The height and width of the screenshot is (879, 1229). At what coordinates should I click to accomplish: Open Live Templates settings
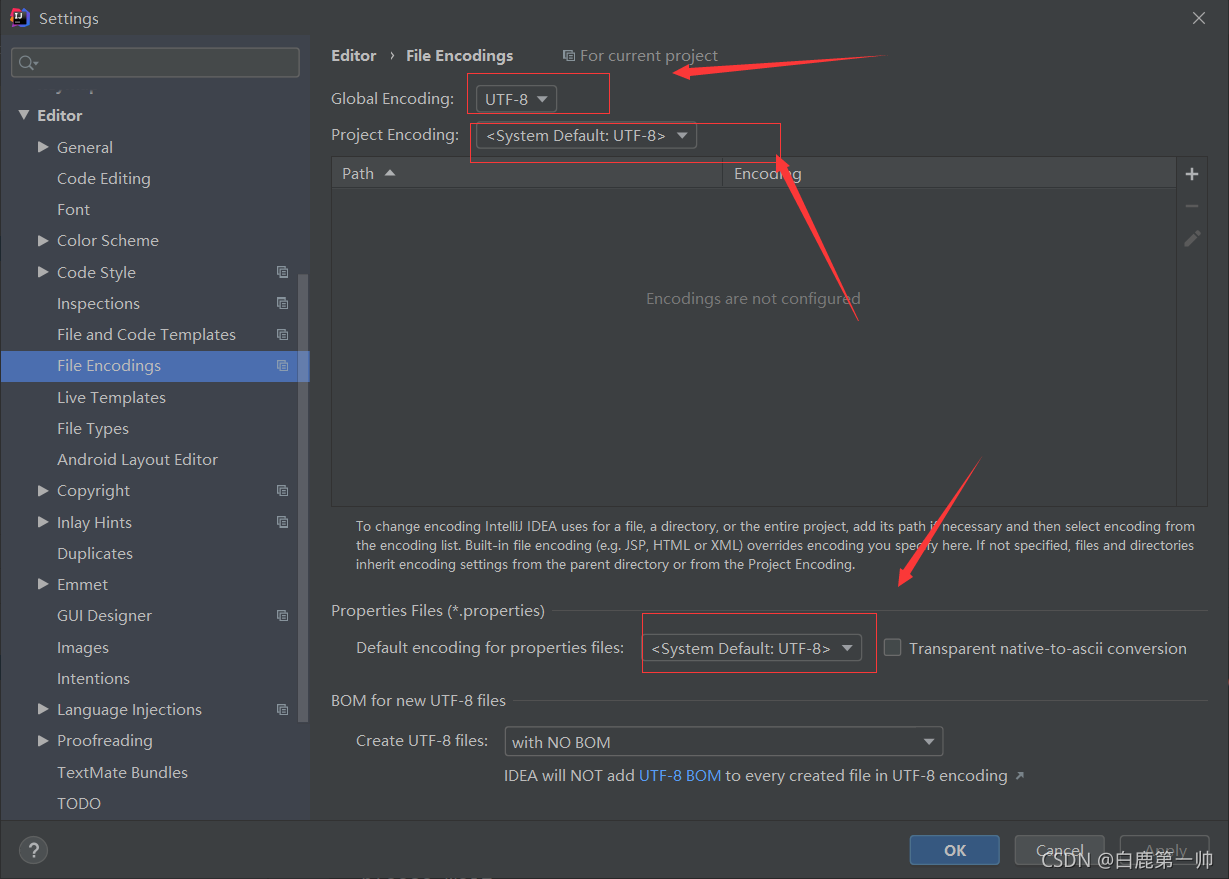pyautogui.click(x=111, y=397)
